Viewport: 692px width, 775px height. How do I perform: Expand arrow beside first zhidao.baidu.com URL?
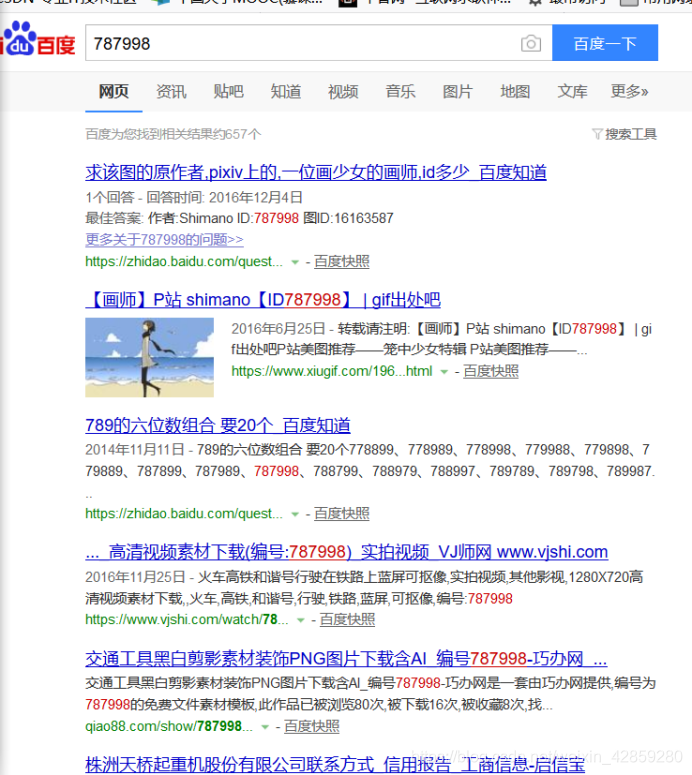coord(295,262)
